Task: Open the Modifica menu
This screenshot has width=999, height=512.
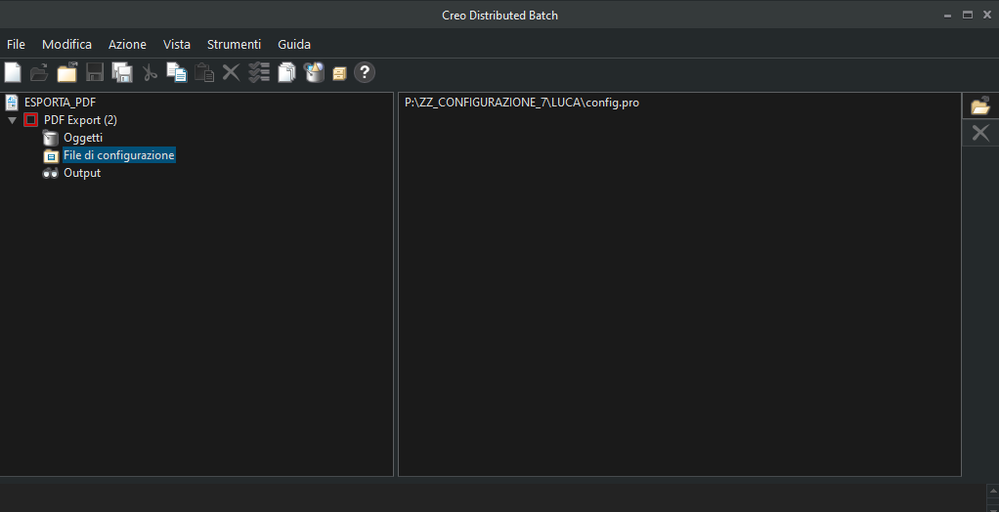Action: pyautogui.click(x=67, y=45)
